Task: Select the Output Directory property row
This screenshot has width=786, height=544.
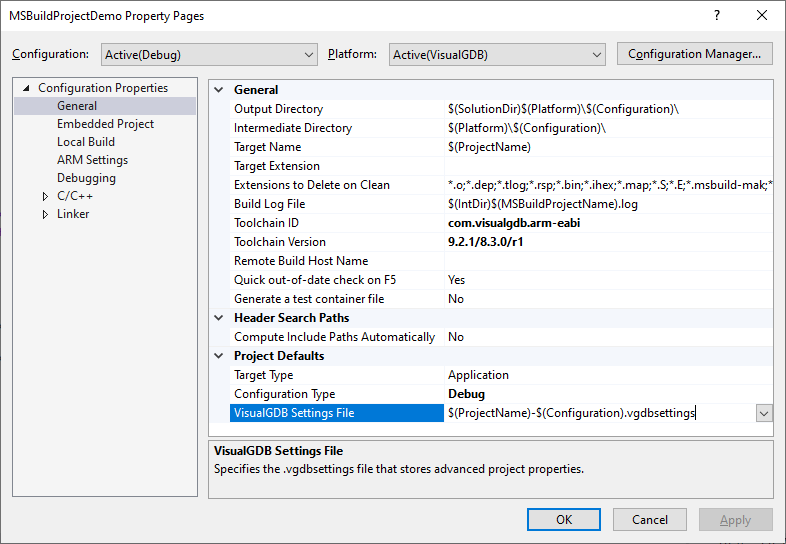Action: tap(337, 109)
